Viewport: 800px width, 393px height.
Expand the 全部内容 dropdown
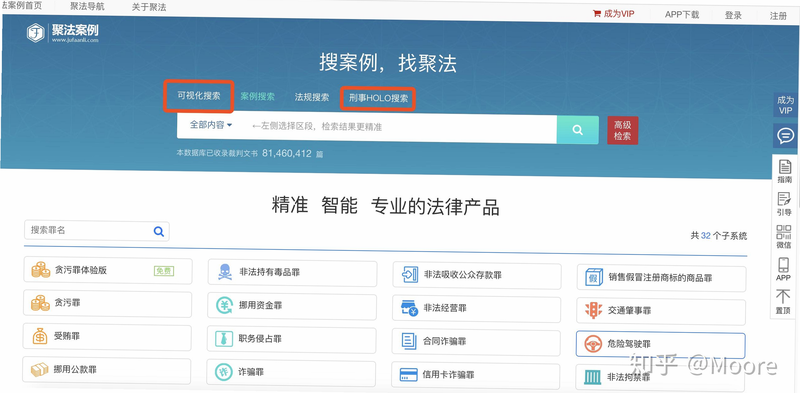[x=211, y=125]
